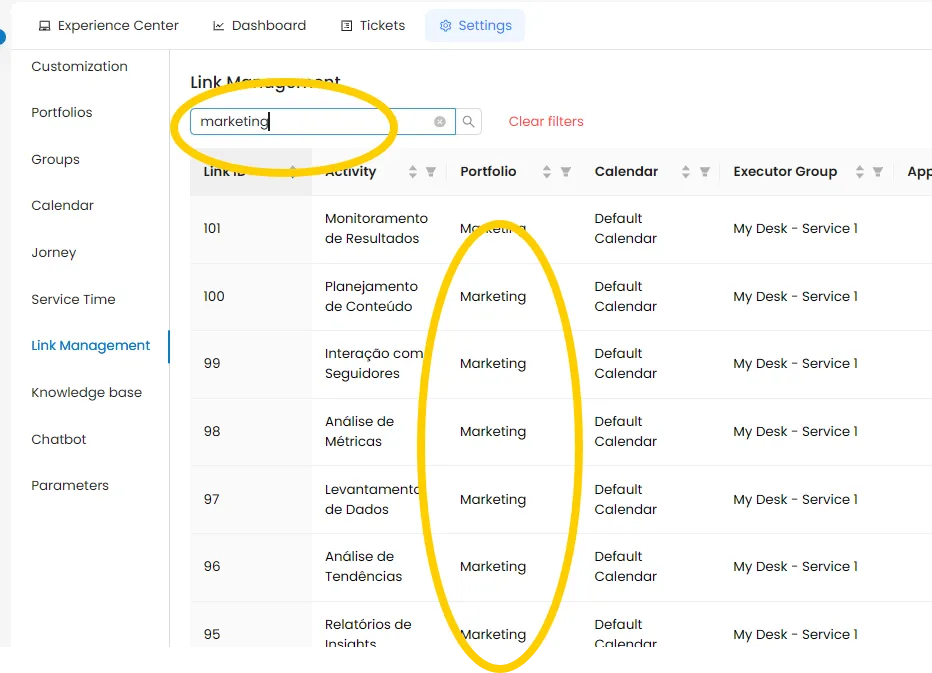
Task: Switch to the Tickets tab
Action: tap(373, 26)
